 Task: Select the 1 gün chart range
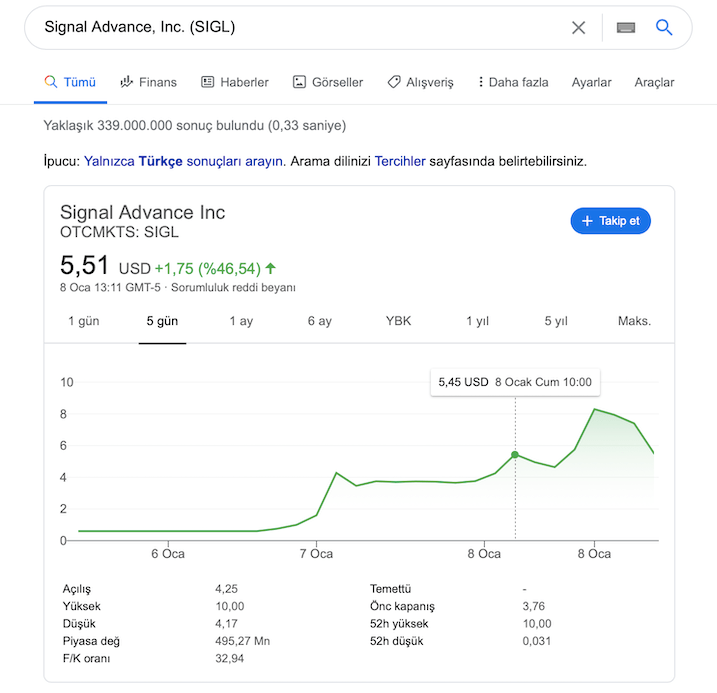coord(84,321)
